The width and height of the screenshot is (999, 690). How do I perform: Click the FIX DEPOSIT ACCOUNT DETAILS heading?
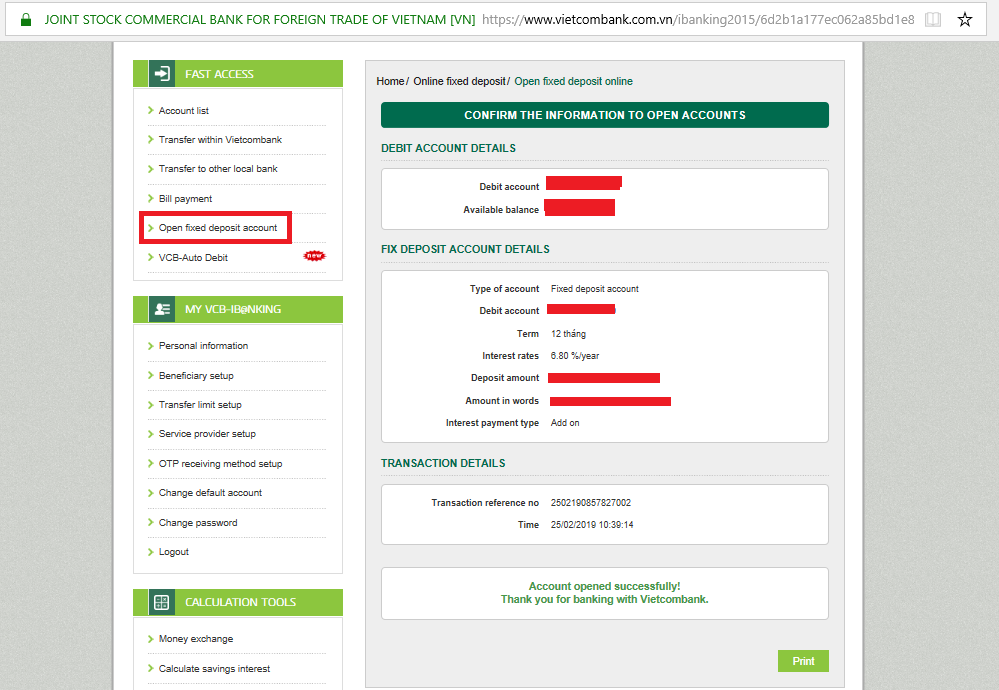(465, 250)
